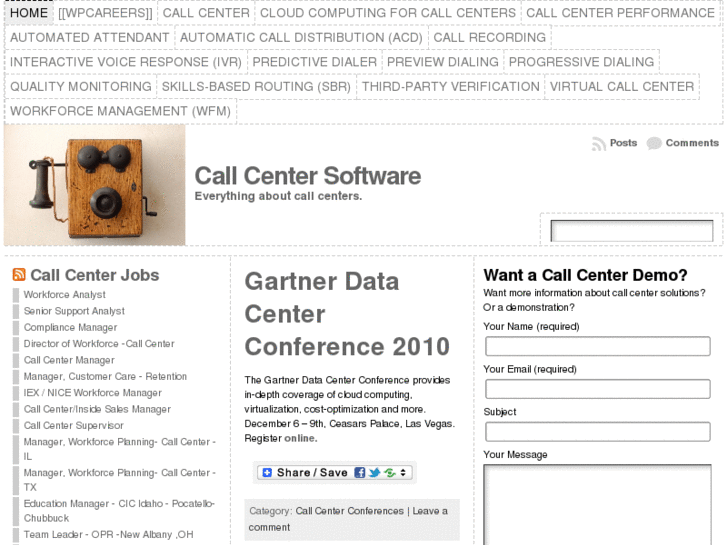Open Progressive Dialing page
The width and height of the screenshot is (727, 545).
tap(581, 62)
